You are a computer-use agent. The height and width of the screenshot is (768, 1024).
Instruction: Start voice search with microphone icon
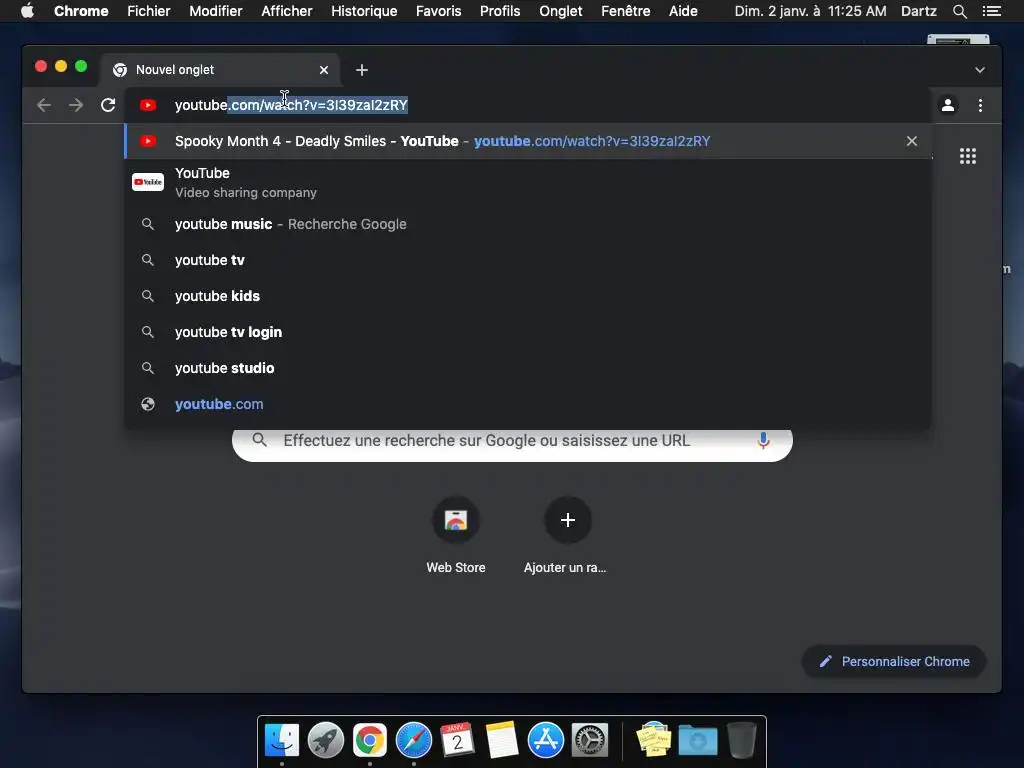pos(763,441)
